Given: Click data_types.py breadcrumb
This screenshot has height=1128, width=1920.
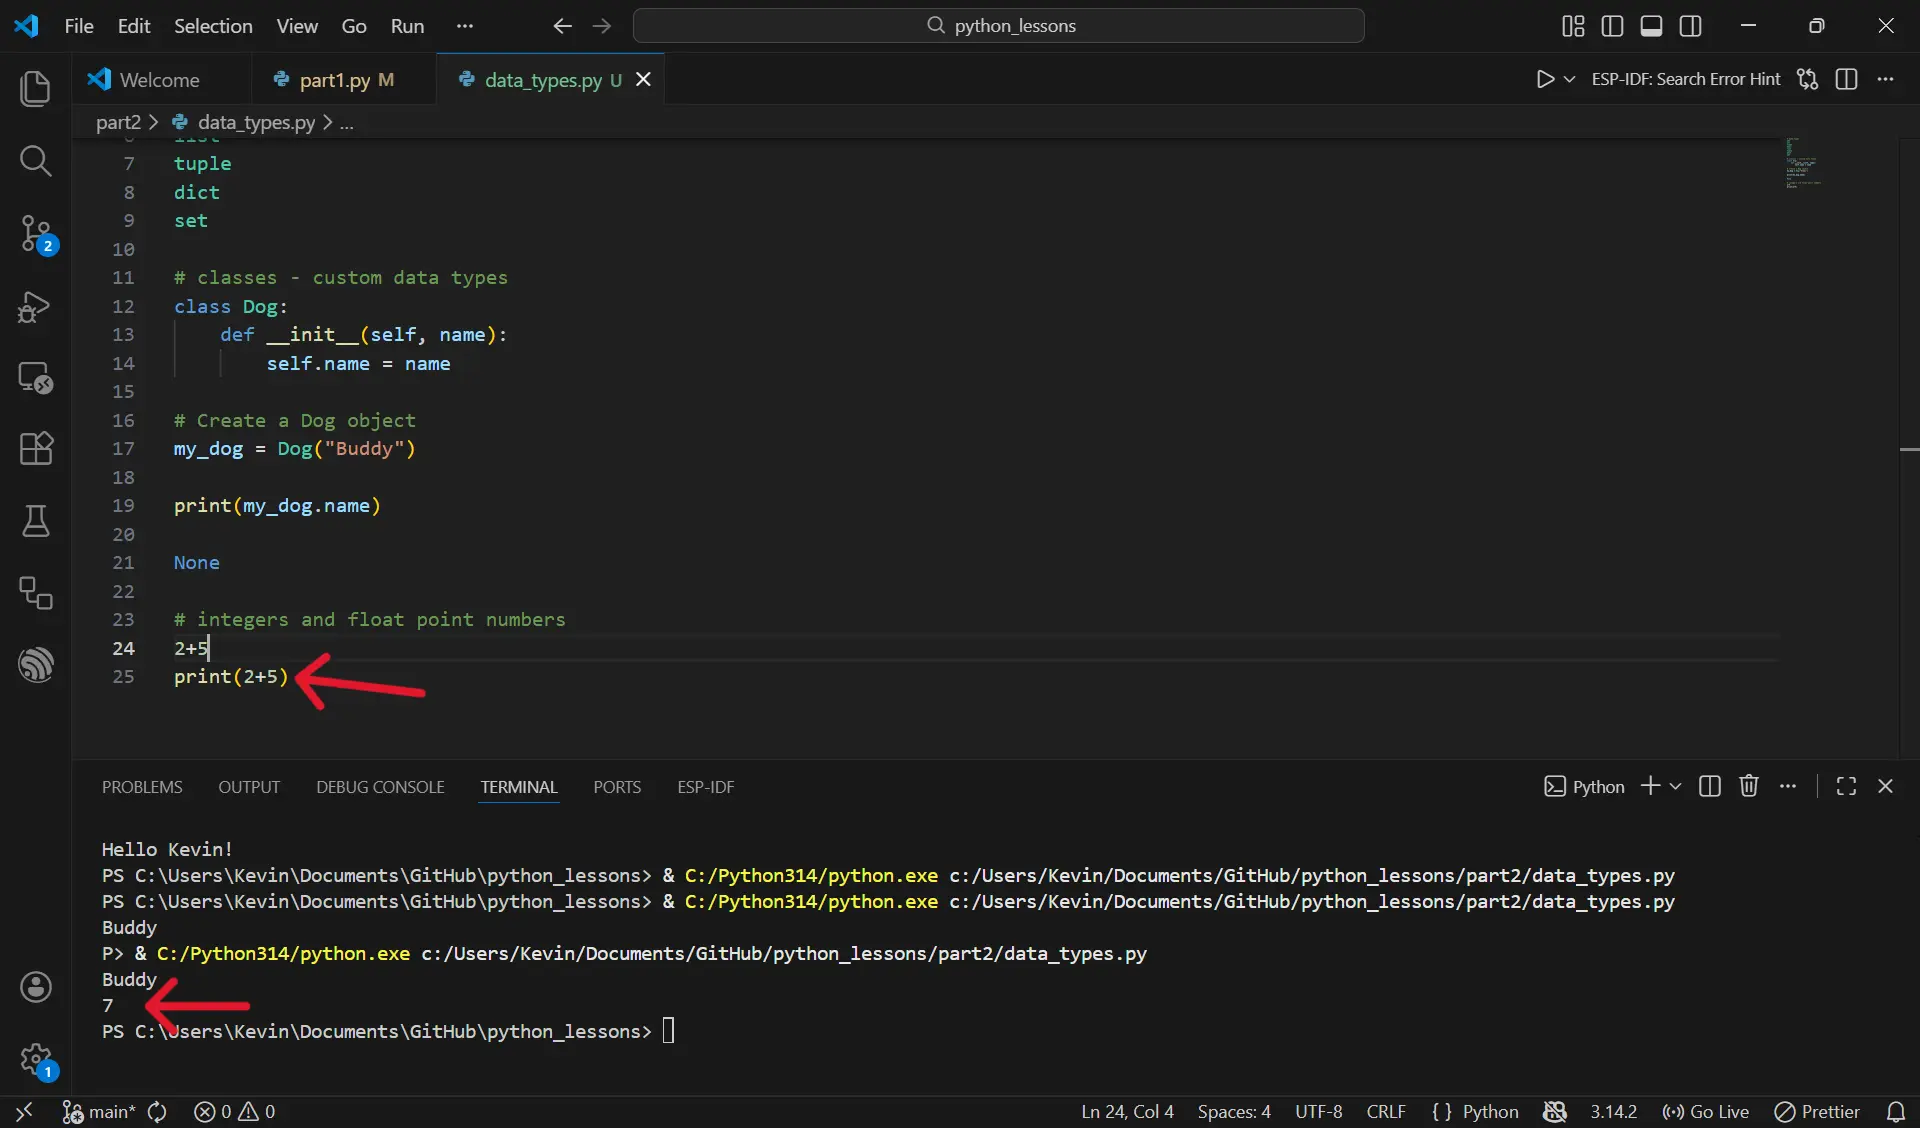Looking at the screenshot, I should [256, 122].
